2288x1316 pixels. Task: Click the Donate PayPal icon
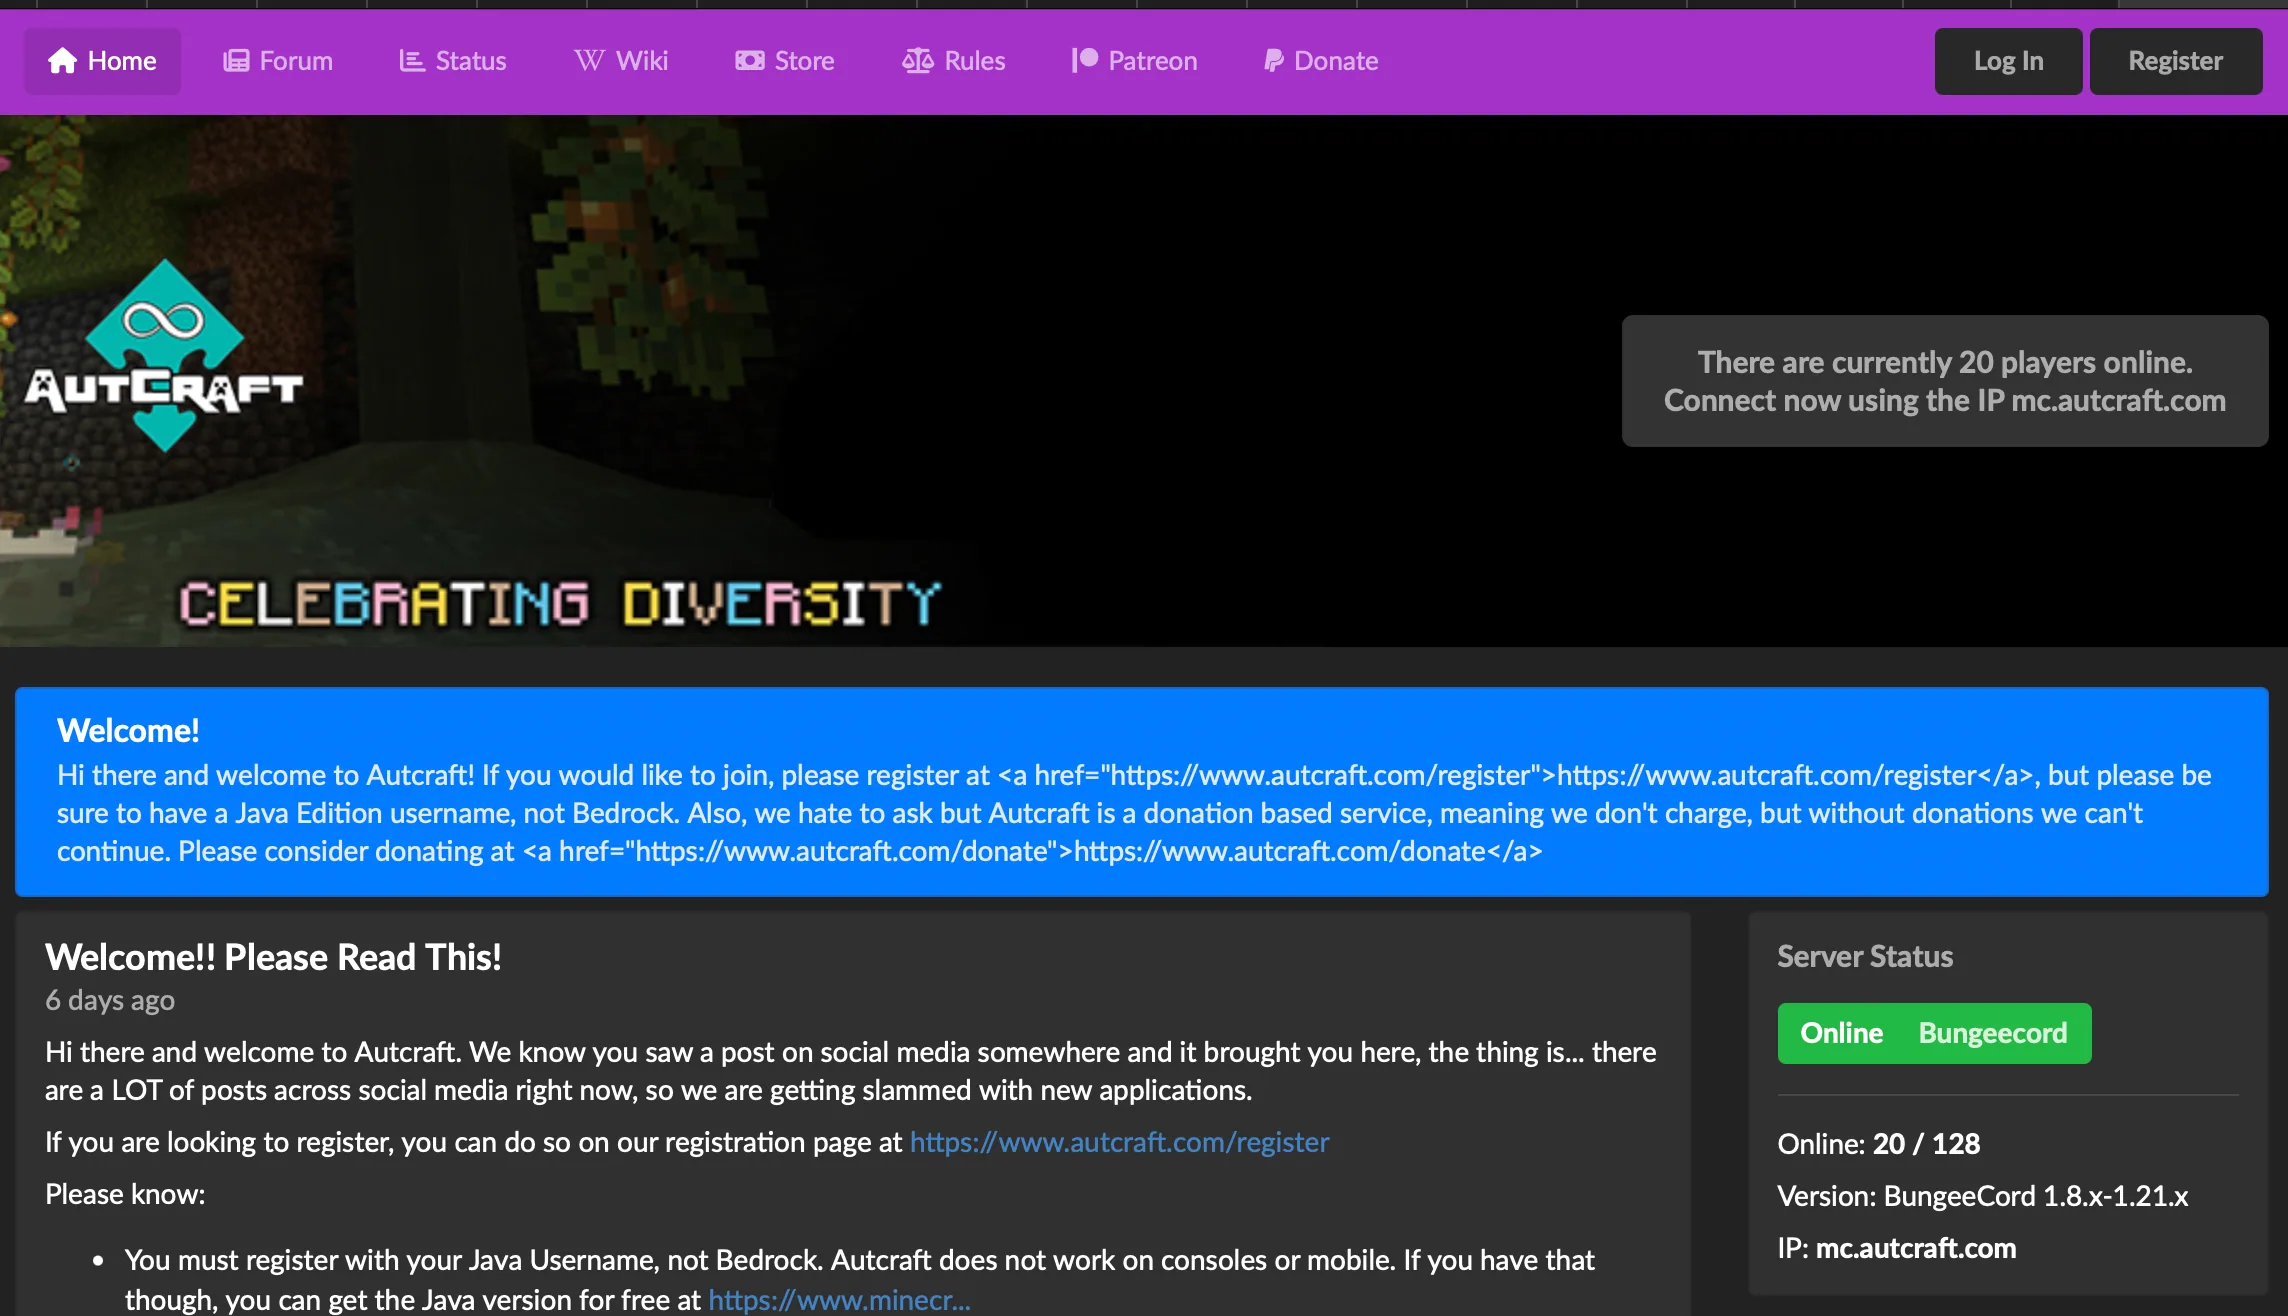click(x=1273, y=61)
